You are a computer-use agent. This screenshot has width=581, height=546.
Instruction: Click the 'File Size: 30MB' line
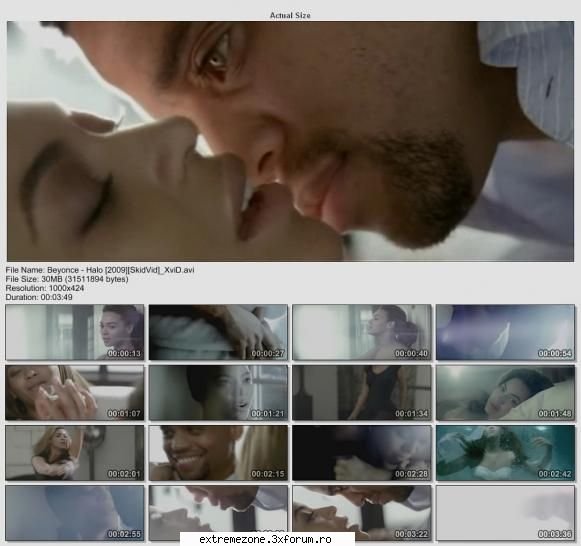[67, 279]
